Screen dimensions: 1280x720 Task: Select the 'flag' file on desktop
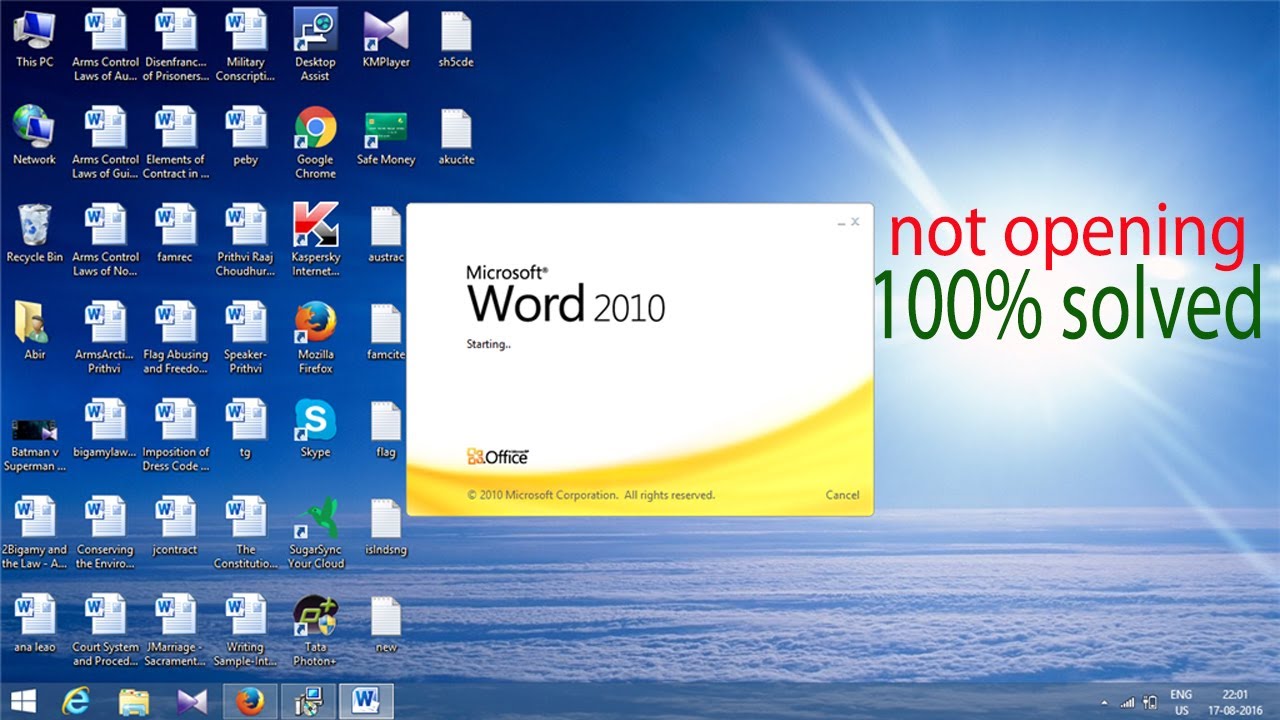386,429
